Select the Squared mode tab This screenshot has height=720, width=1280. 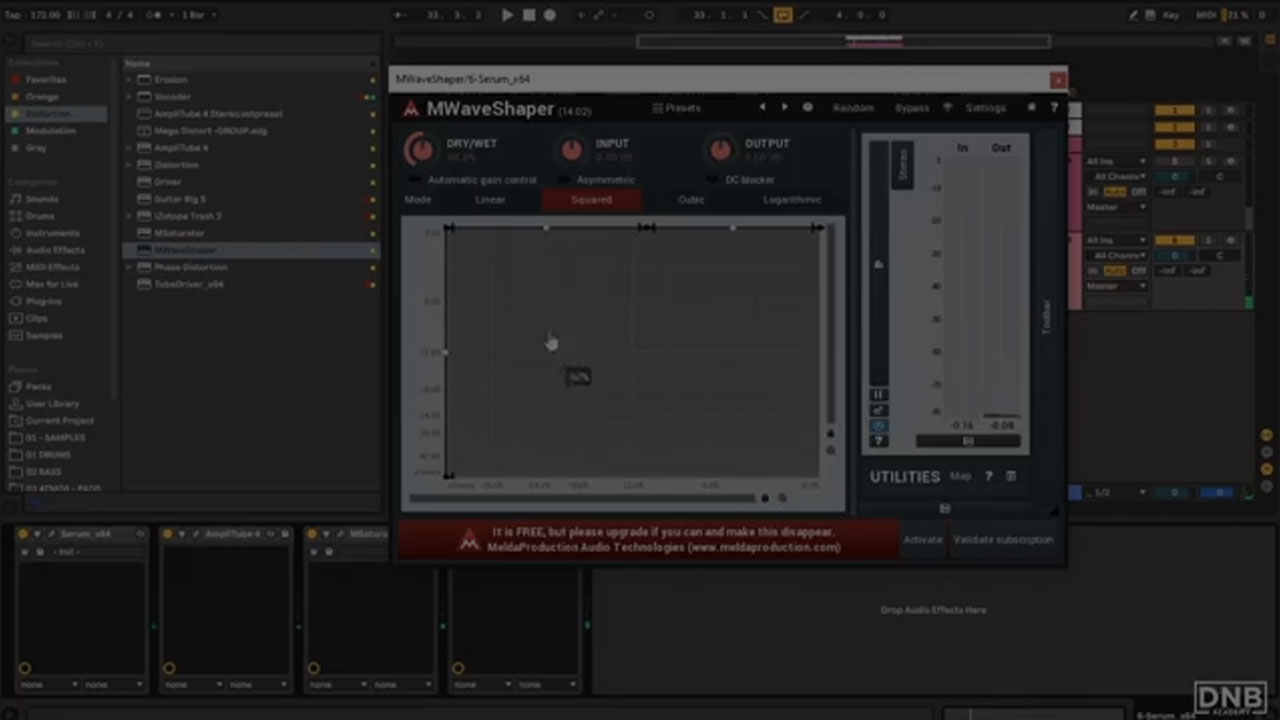591,200
